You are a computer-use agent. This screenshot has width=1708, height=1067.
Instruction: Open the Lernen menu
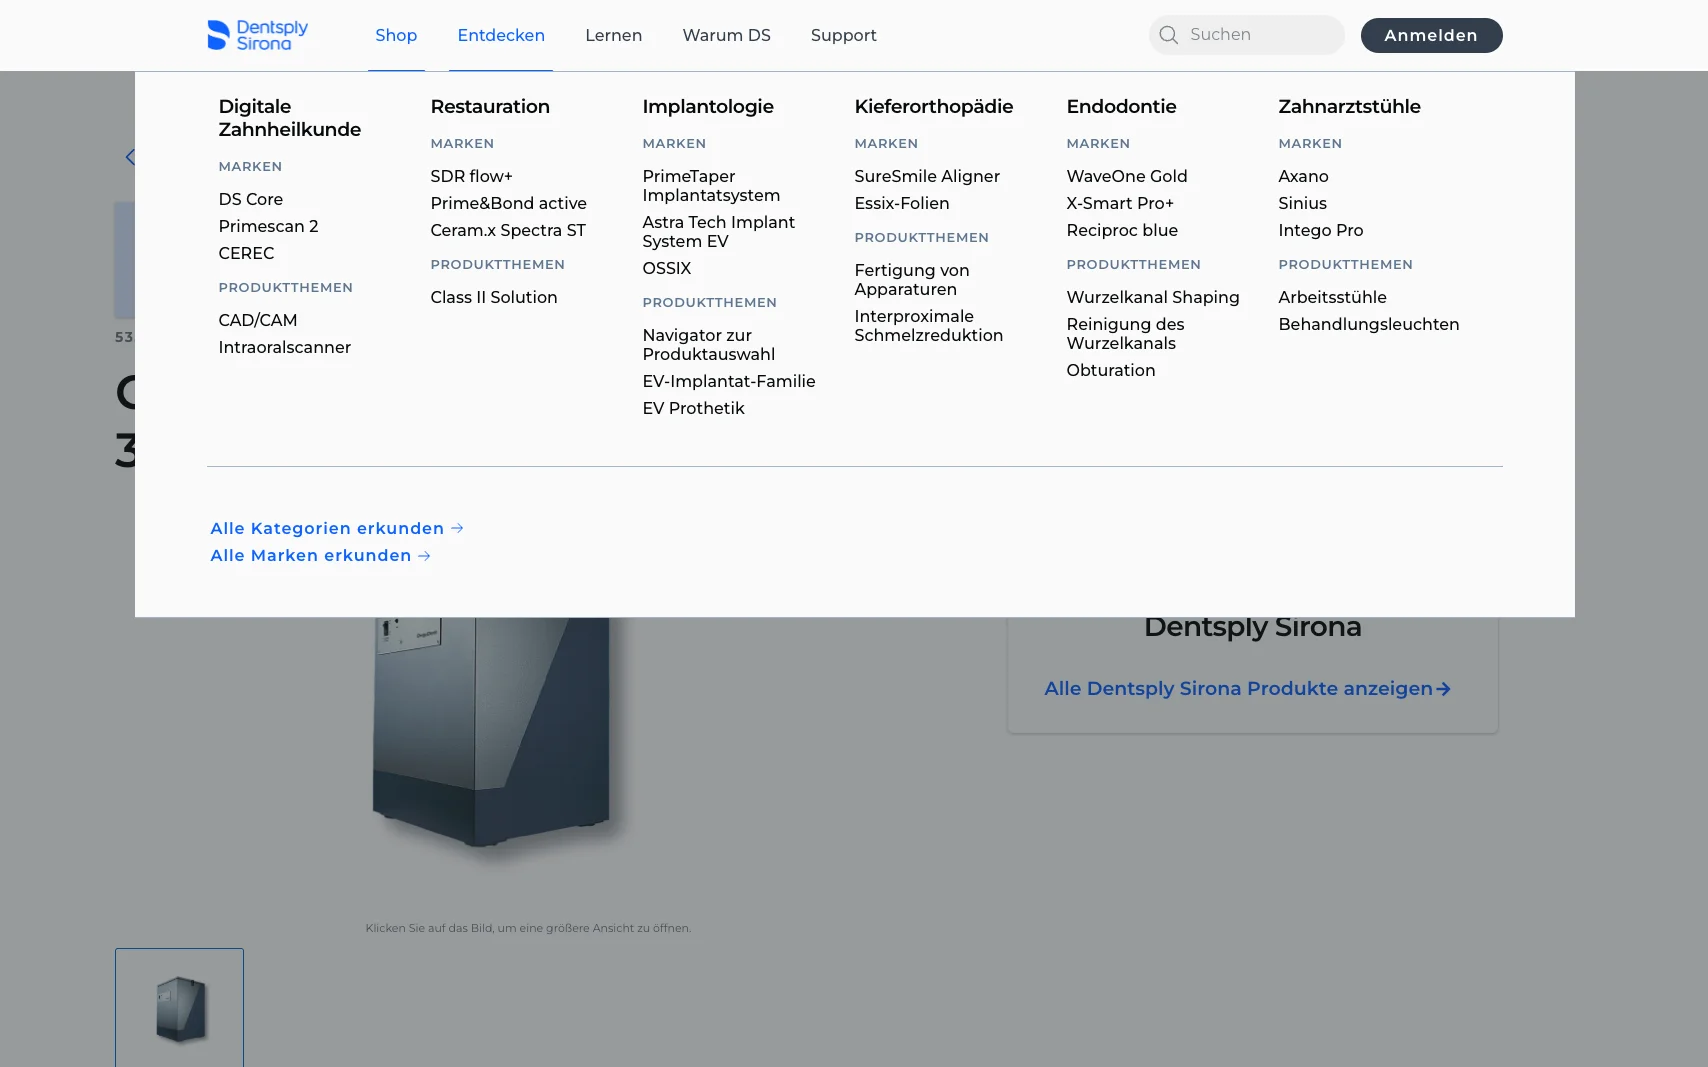click(x=613, y=35)
